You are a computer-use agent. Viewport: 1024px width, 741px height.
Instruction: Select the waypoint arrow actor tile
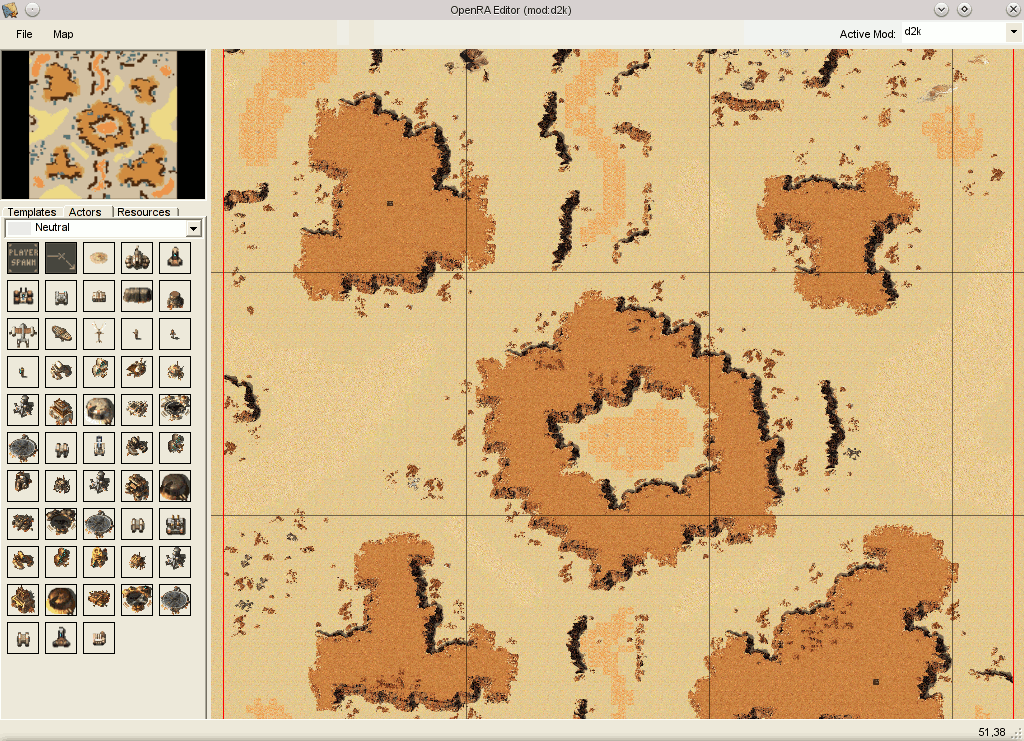tap(61, 258)
